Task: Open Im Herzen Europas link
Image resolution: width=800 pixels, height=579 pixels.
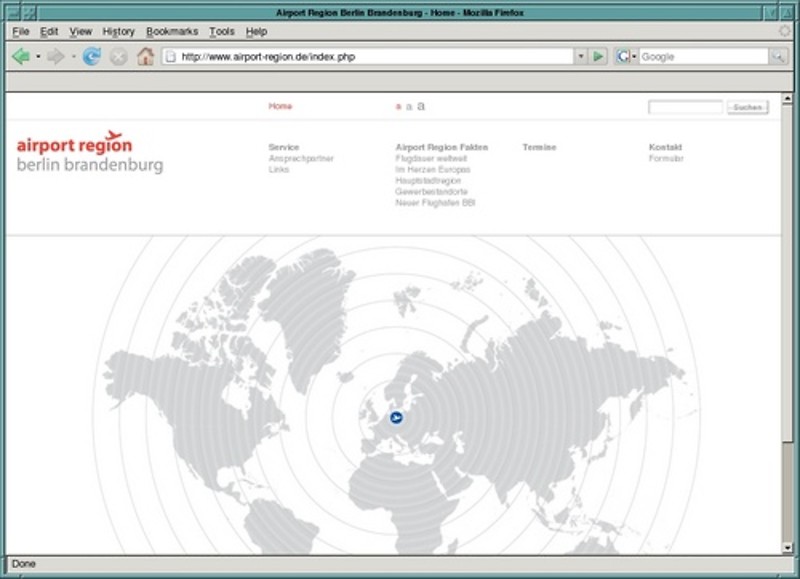Action: point(433,169)
